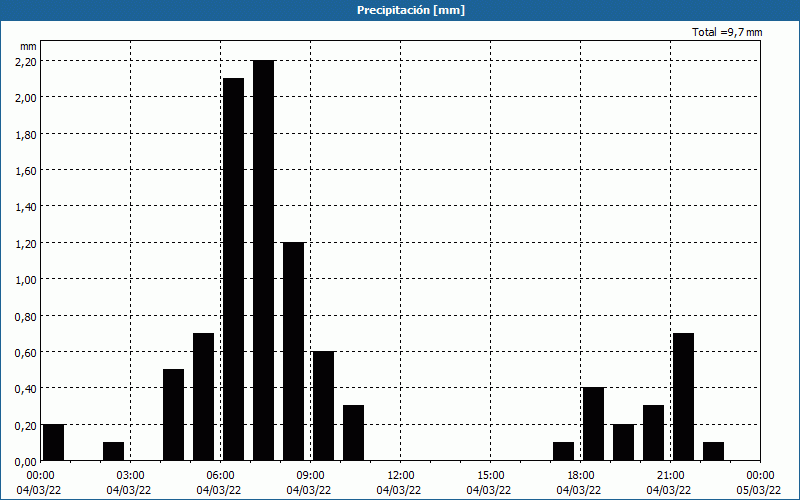800x500 pixels.
Task: Select the 0,40 mm bar starting at 18:00
Action: (x=593, y=424)
